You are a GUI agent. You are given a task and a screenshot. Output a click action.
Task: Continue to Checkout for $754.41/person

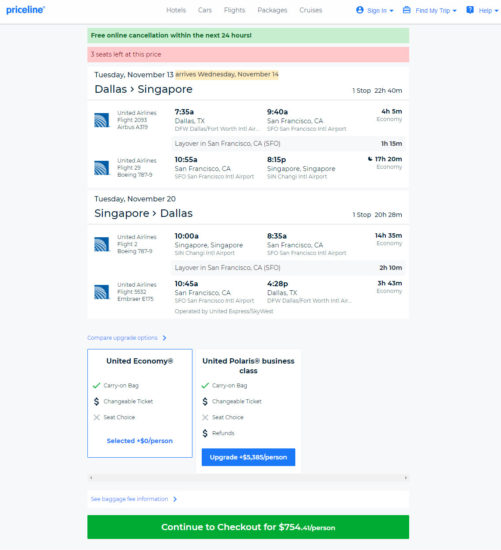point(248,527)
